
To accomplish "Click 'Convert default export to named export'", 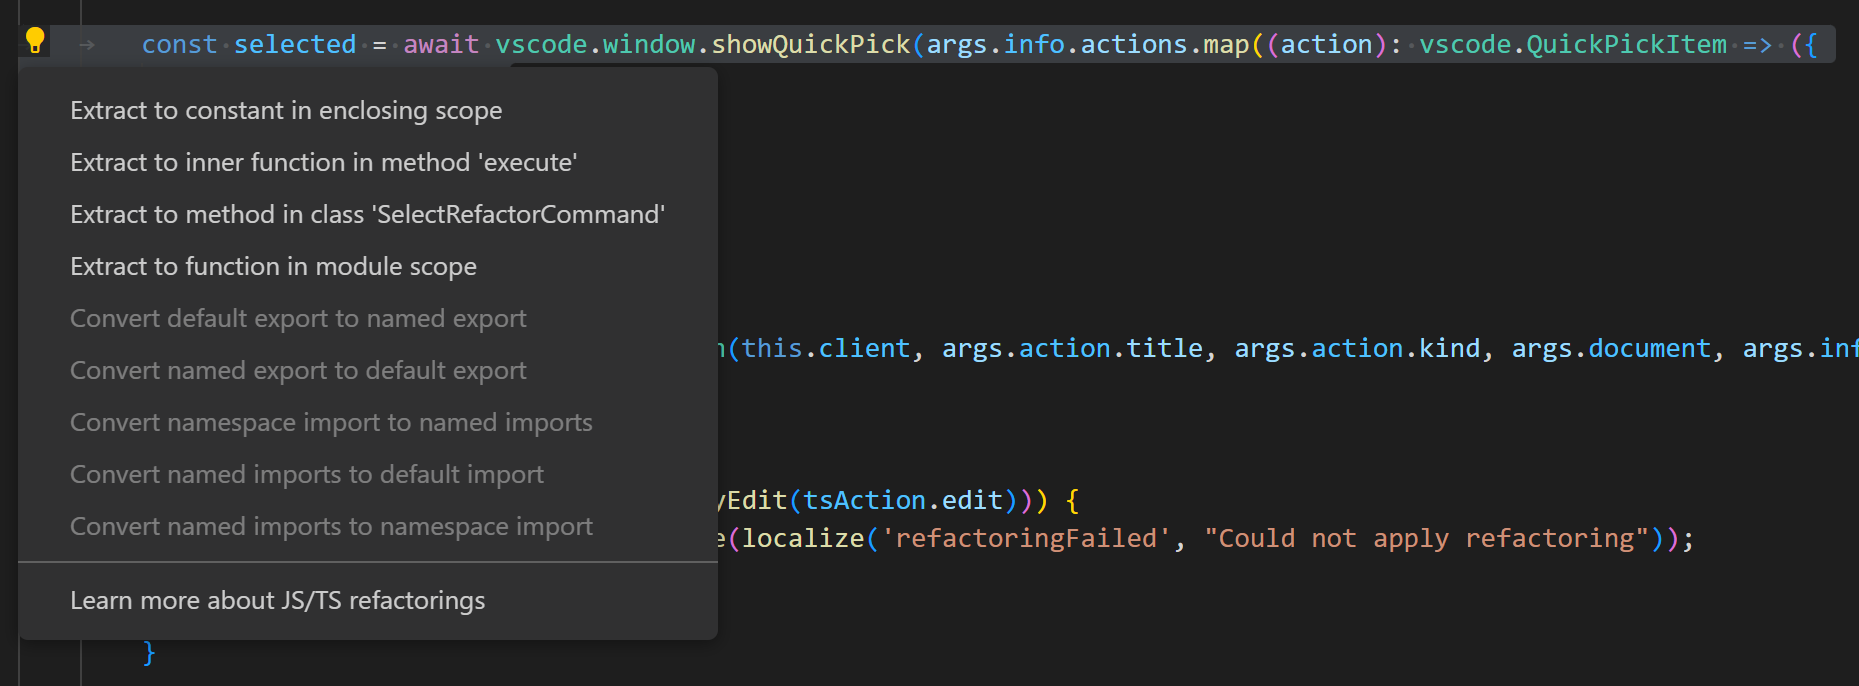I will pyautogui.click(x=297, y=319).
